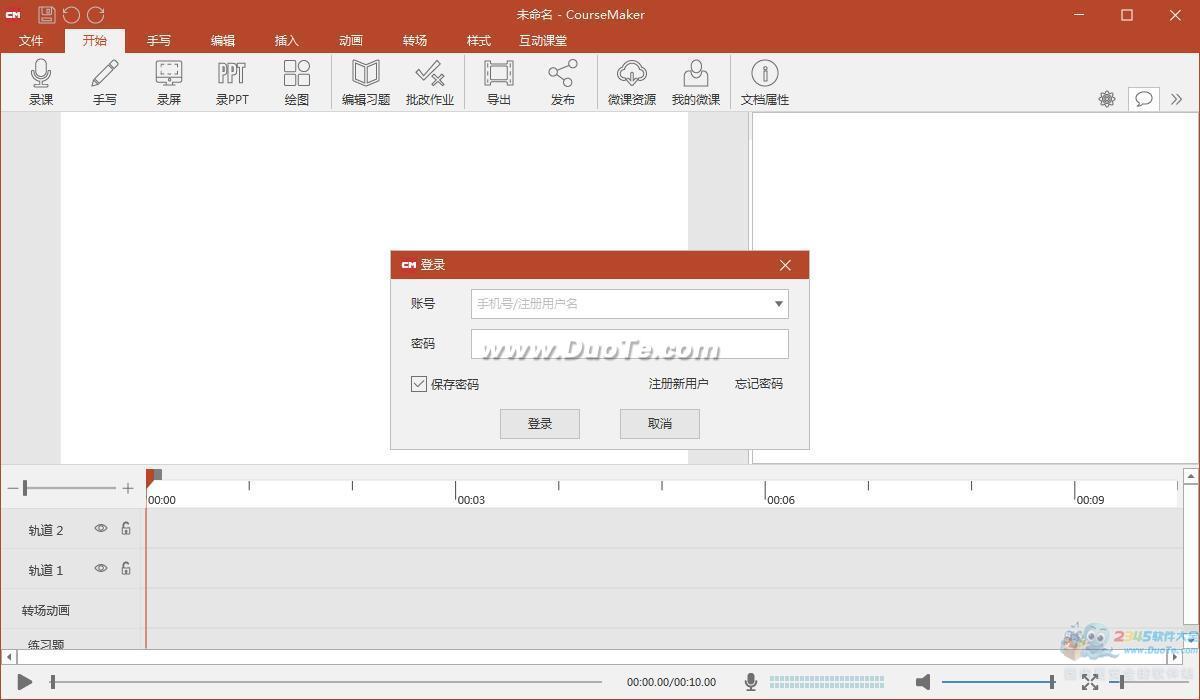Adjust the volume slider
This screenshot has height=700, width=1200.
click(x=999, y=682)
